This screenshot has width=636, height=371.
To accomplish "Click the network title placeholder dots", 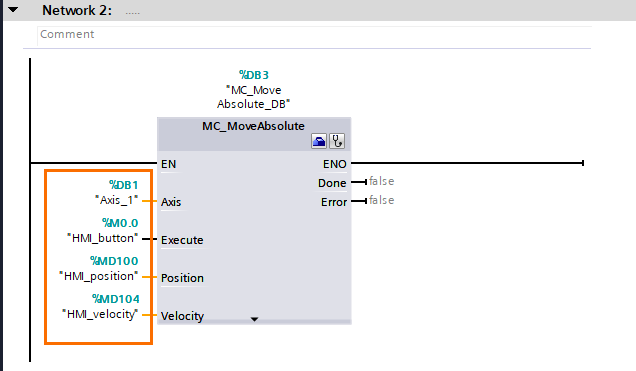I will [x=132, y=13].
